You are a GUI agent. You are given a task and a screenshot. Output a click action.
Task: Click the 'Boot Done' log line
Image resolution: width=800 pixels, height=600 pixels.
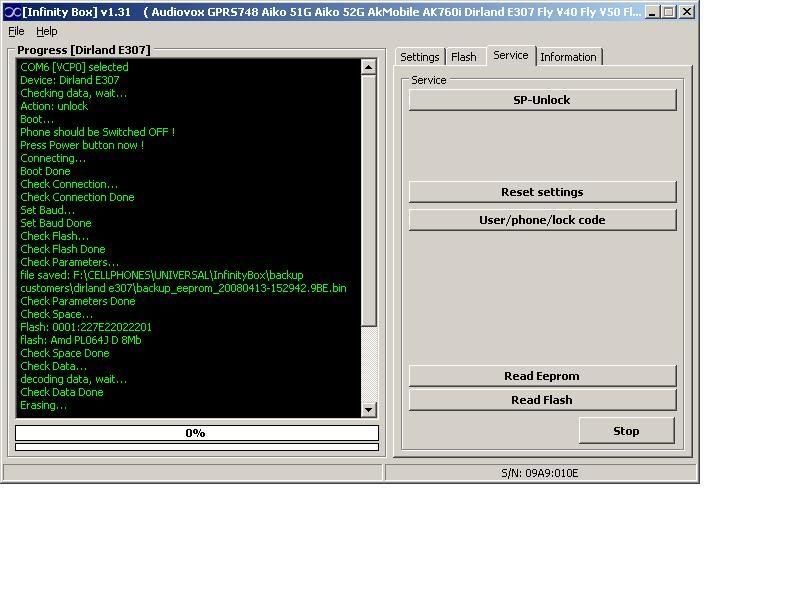pos(45,171)
